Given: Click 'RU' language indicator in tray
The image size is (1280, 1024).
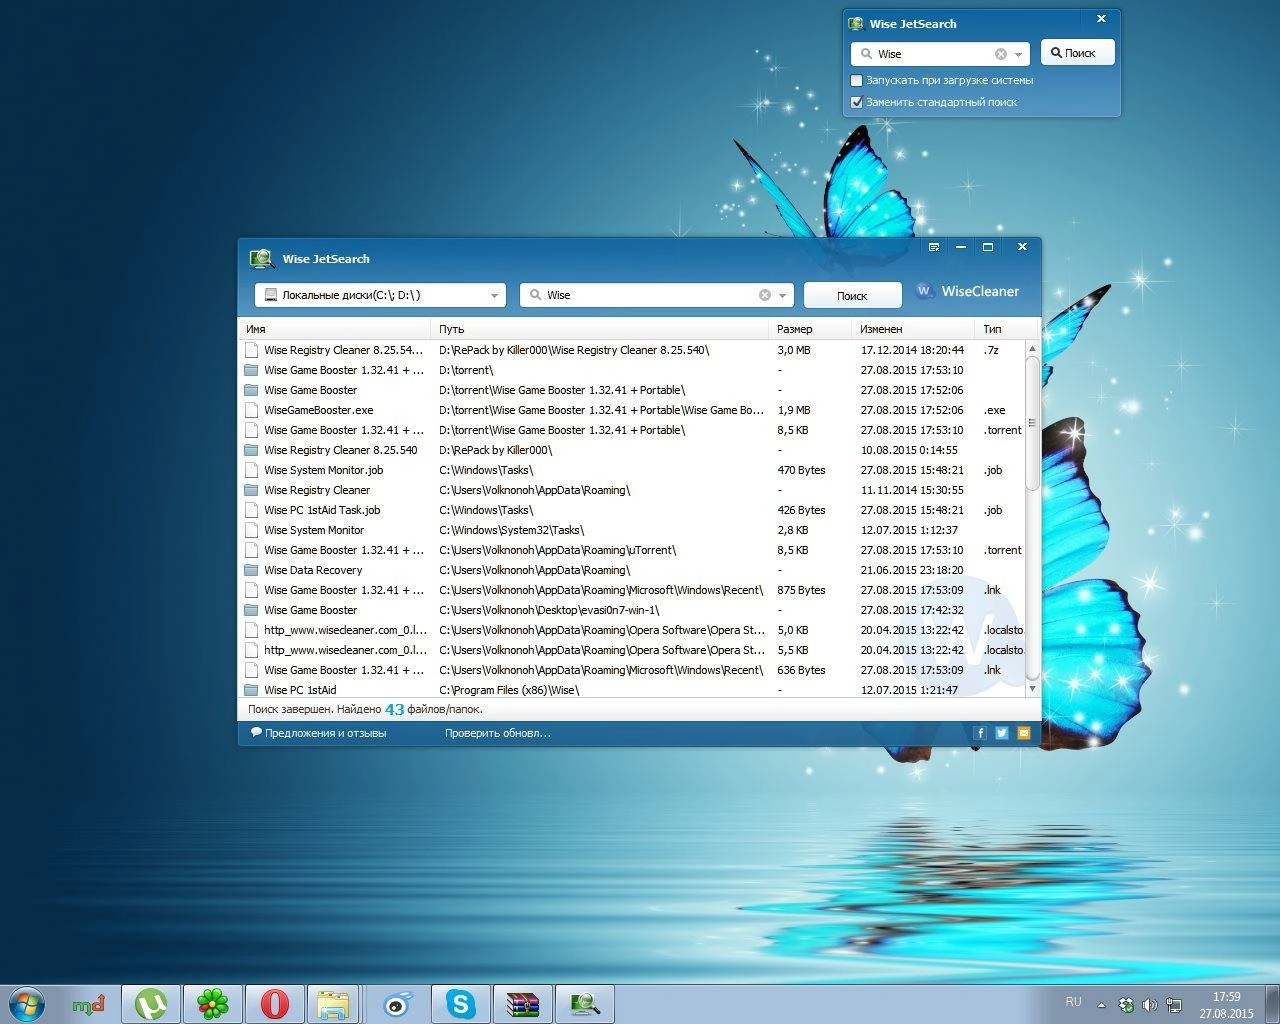Looking at the screenshot, I should click(x=1073, y=1001).
